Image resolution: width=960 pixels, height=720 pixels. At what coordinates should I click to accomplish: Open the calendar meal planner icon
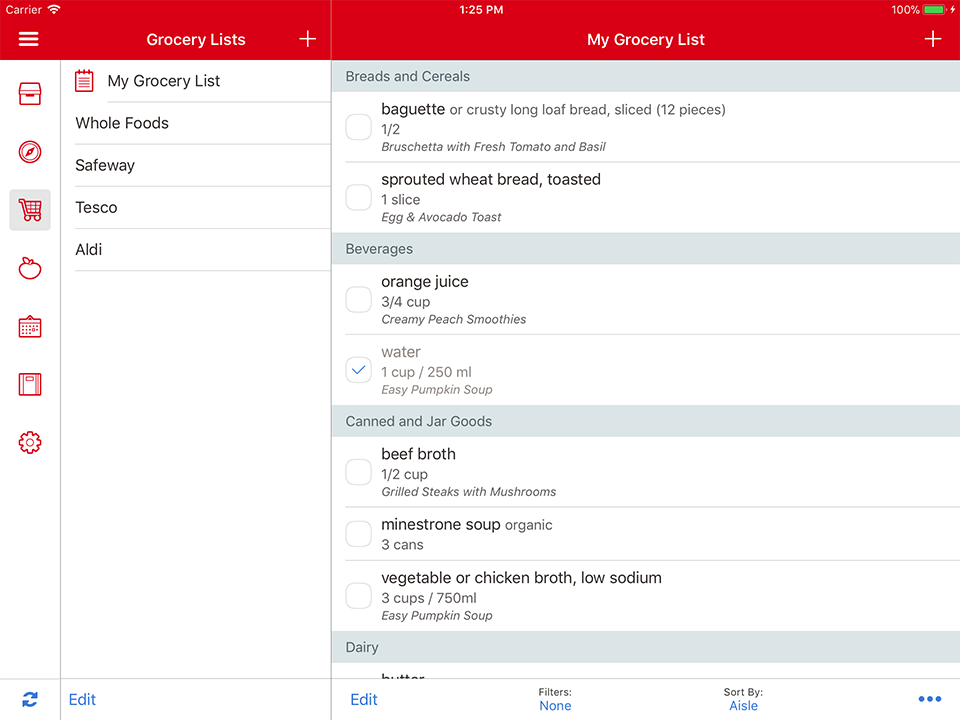tap(29, 326)
